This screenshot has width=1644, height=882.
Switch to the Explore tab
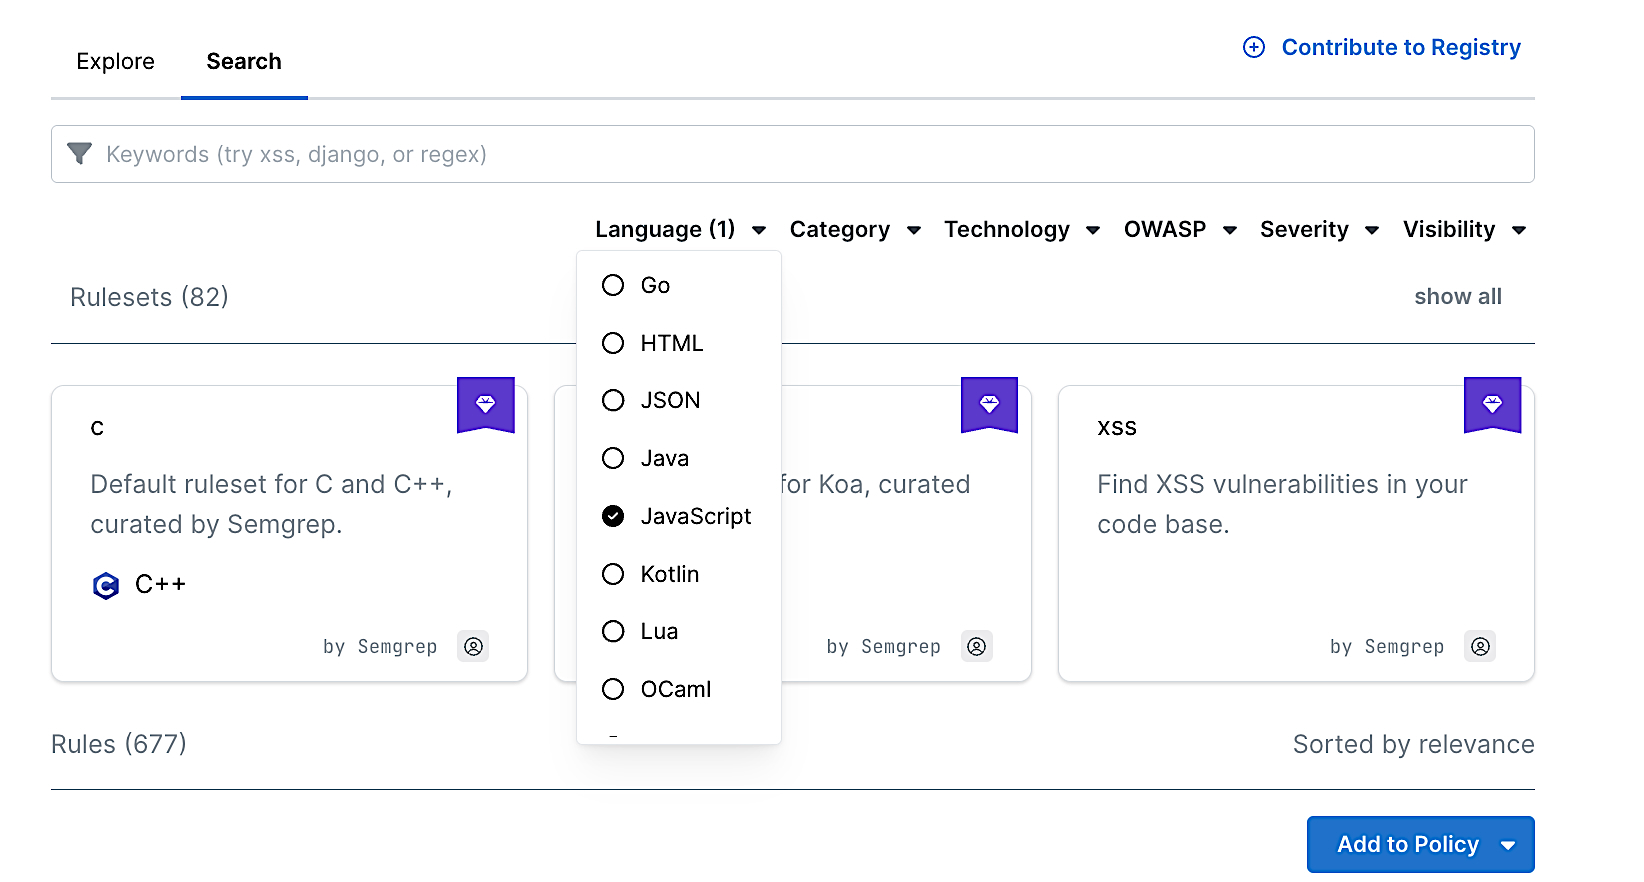[x=115, y=62]
